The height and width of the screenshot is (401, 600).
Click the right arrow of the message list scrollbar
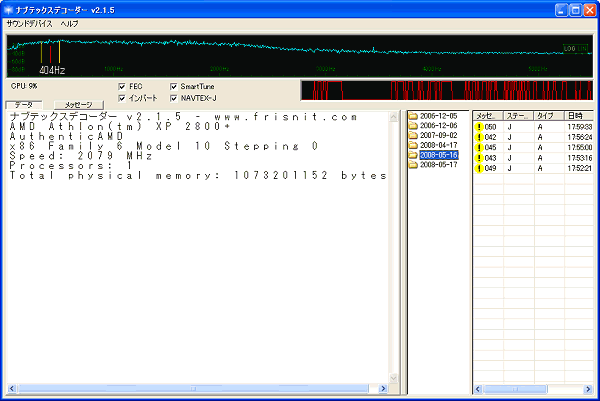pyautogui.click(x=588, y=389)
